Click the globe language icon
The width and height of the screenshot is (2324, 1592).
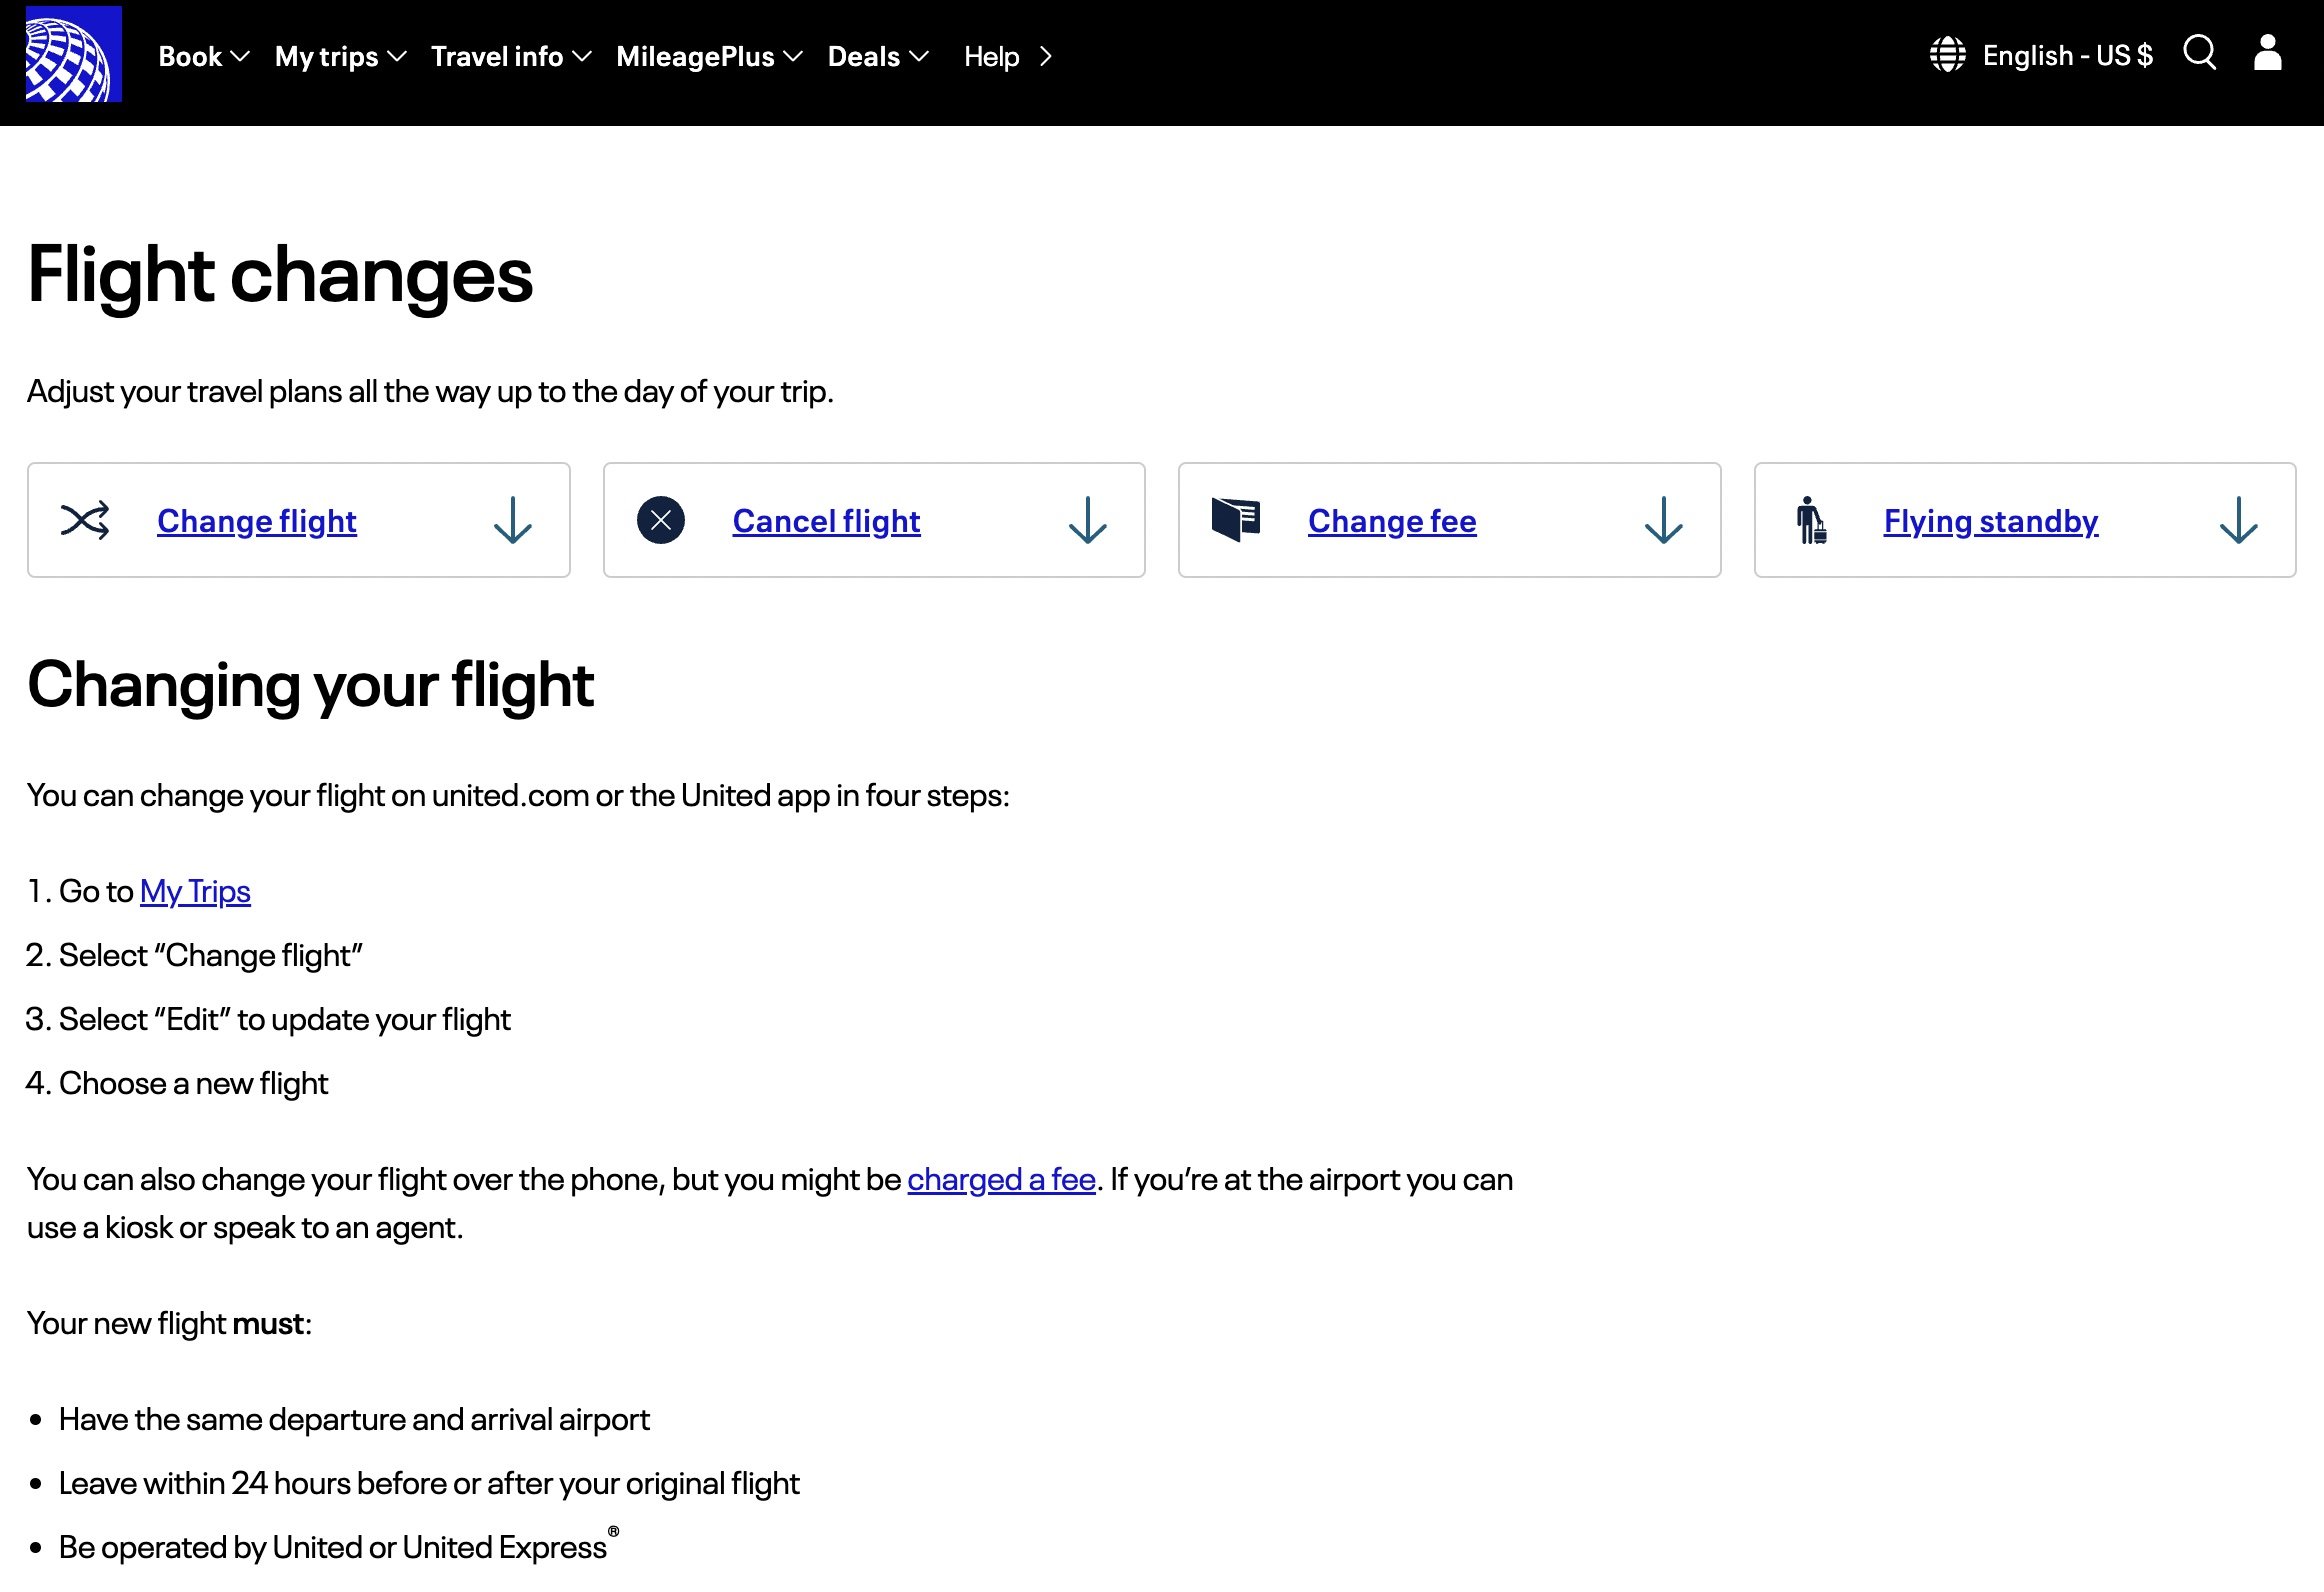(x=1947, y=55)
